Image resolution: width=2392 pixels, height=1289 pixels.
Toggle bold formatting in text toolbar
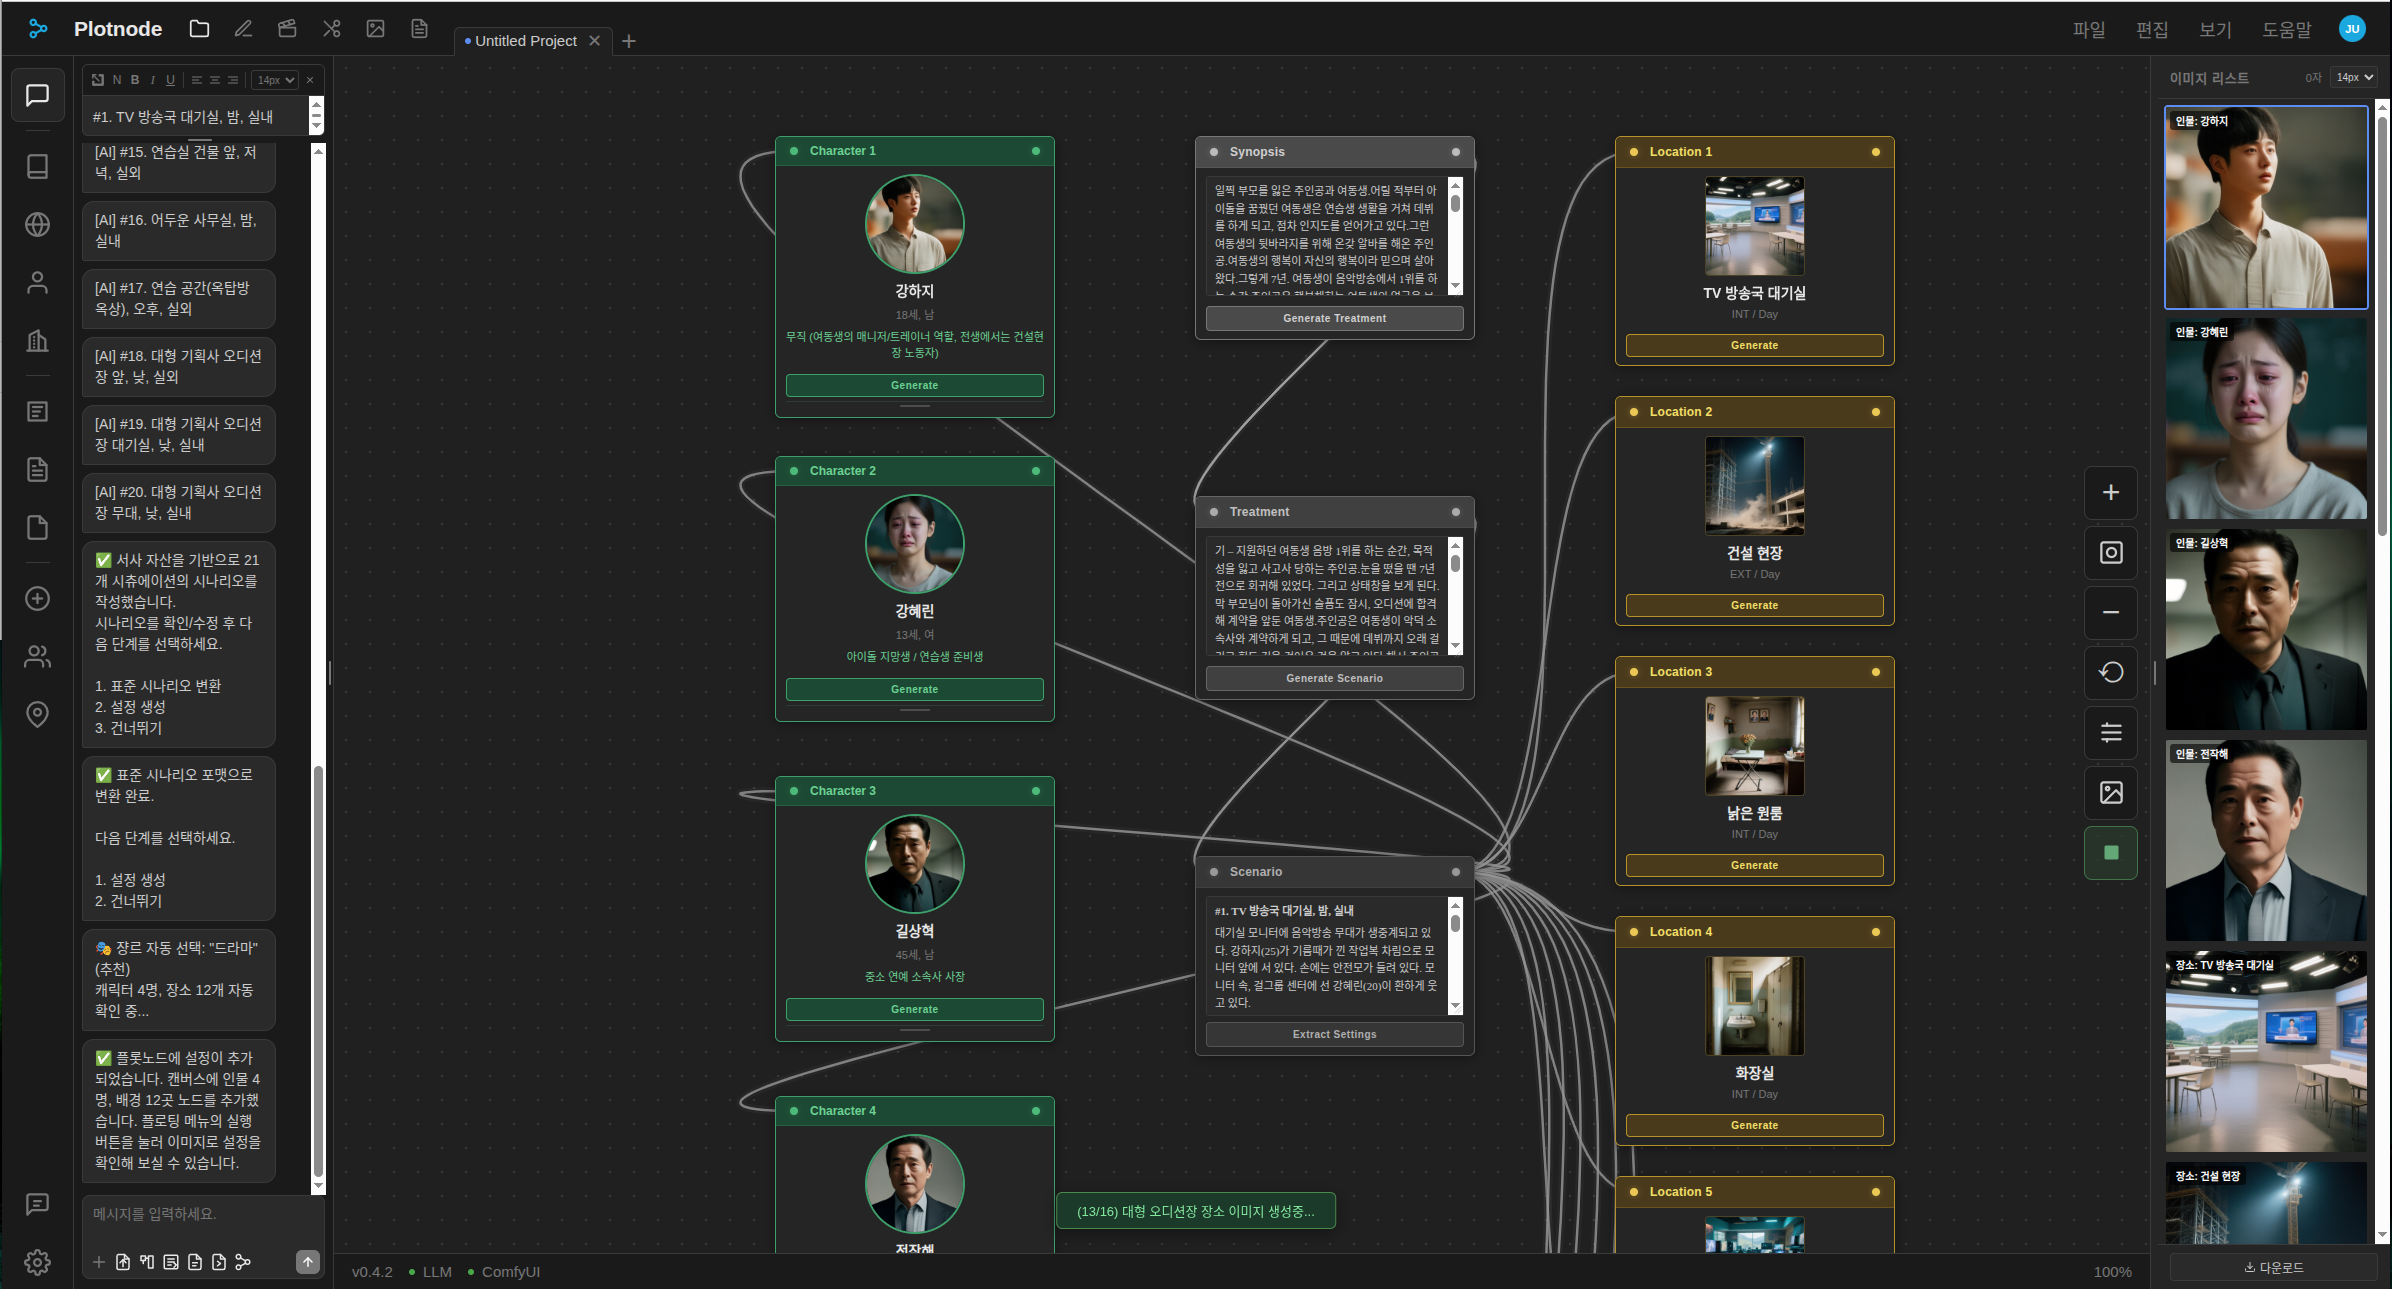tap(135, 80)
